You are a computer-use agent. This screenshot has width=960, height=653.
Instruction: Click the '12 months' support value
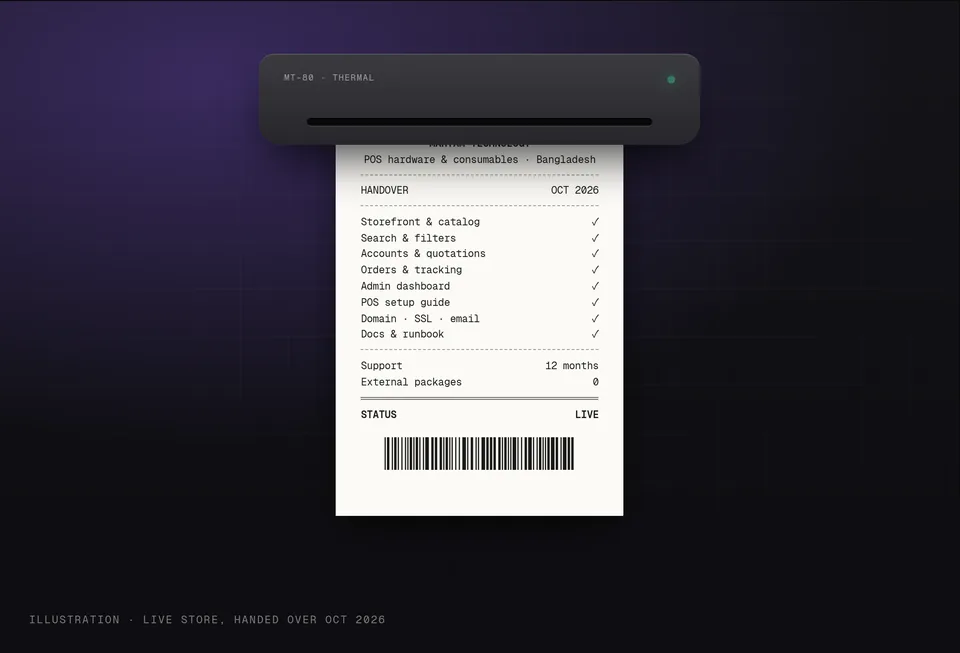click(572, 365)
